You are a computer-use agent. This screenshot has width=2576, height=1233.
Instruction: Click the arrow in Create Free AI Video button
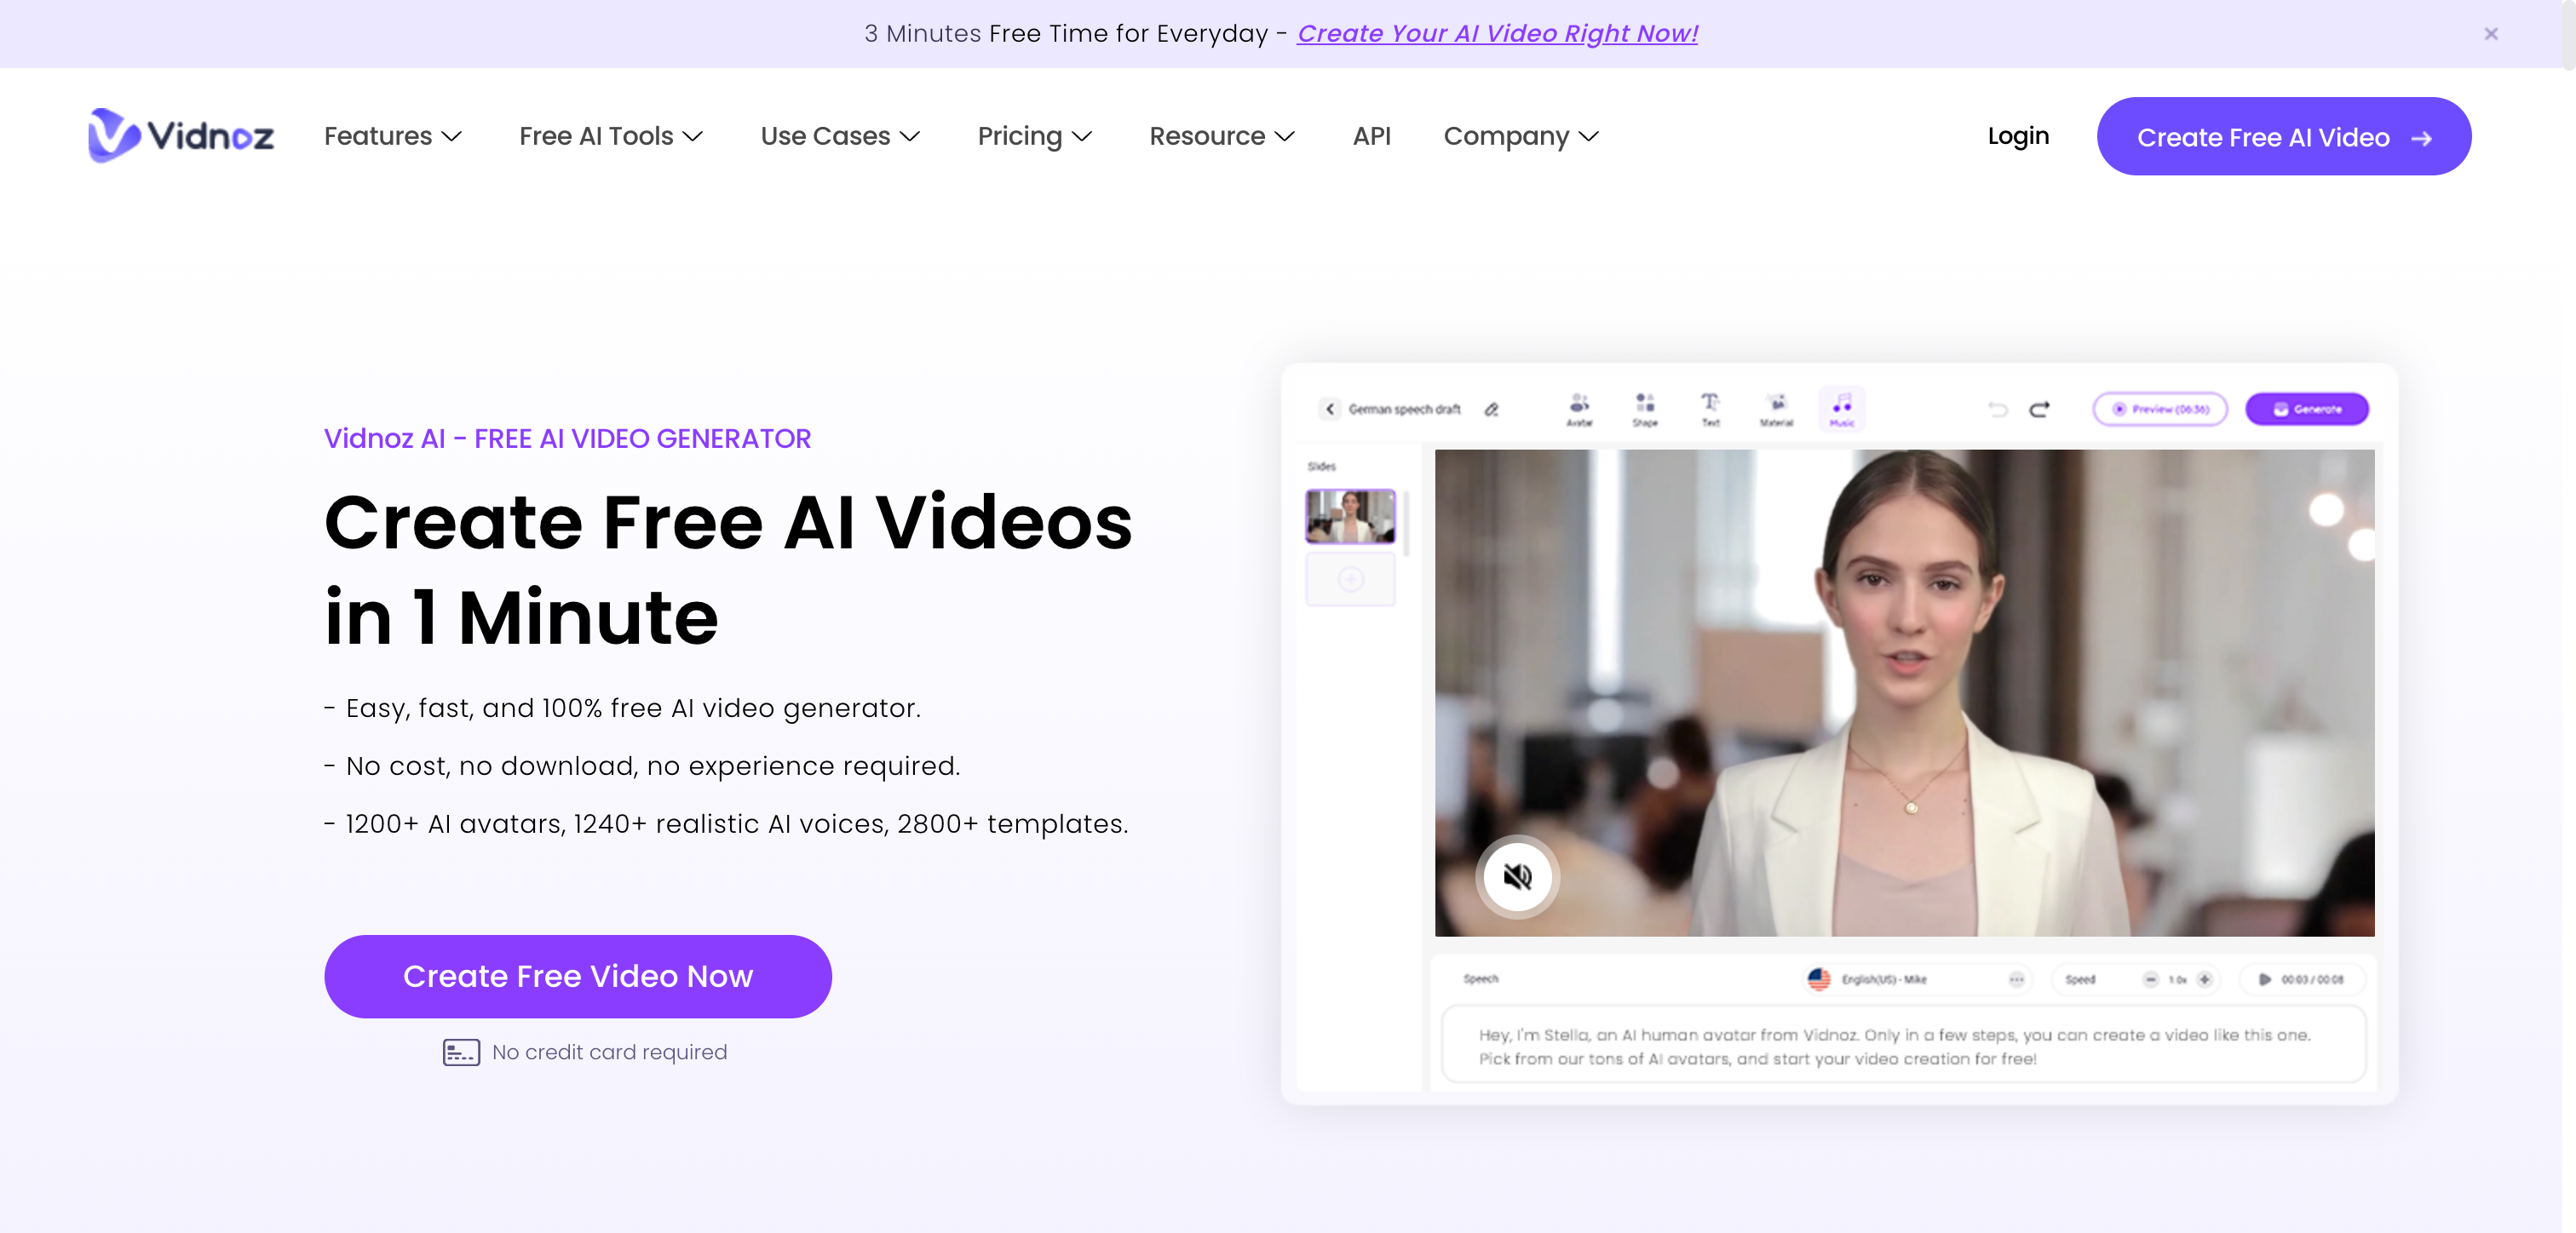coord(2421,138)
